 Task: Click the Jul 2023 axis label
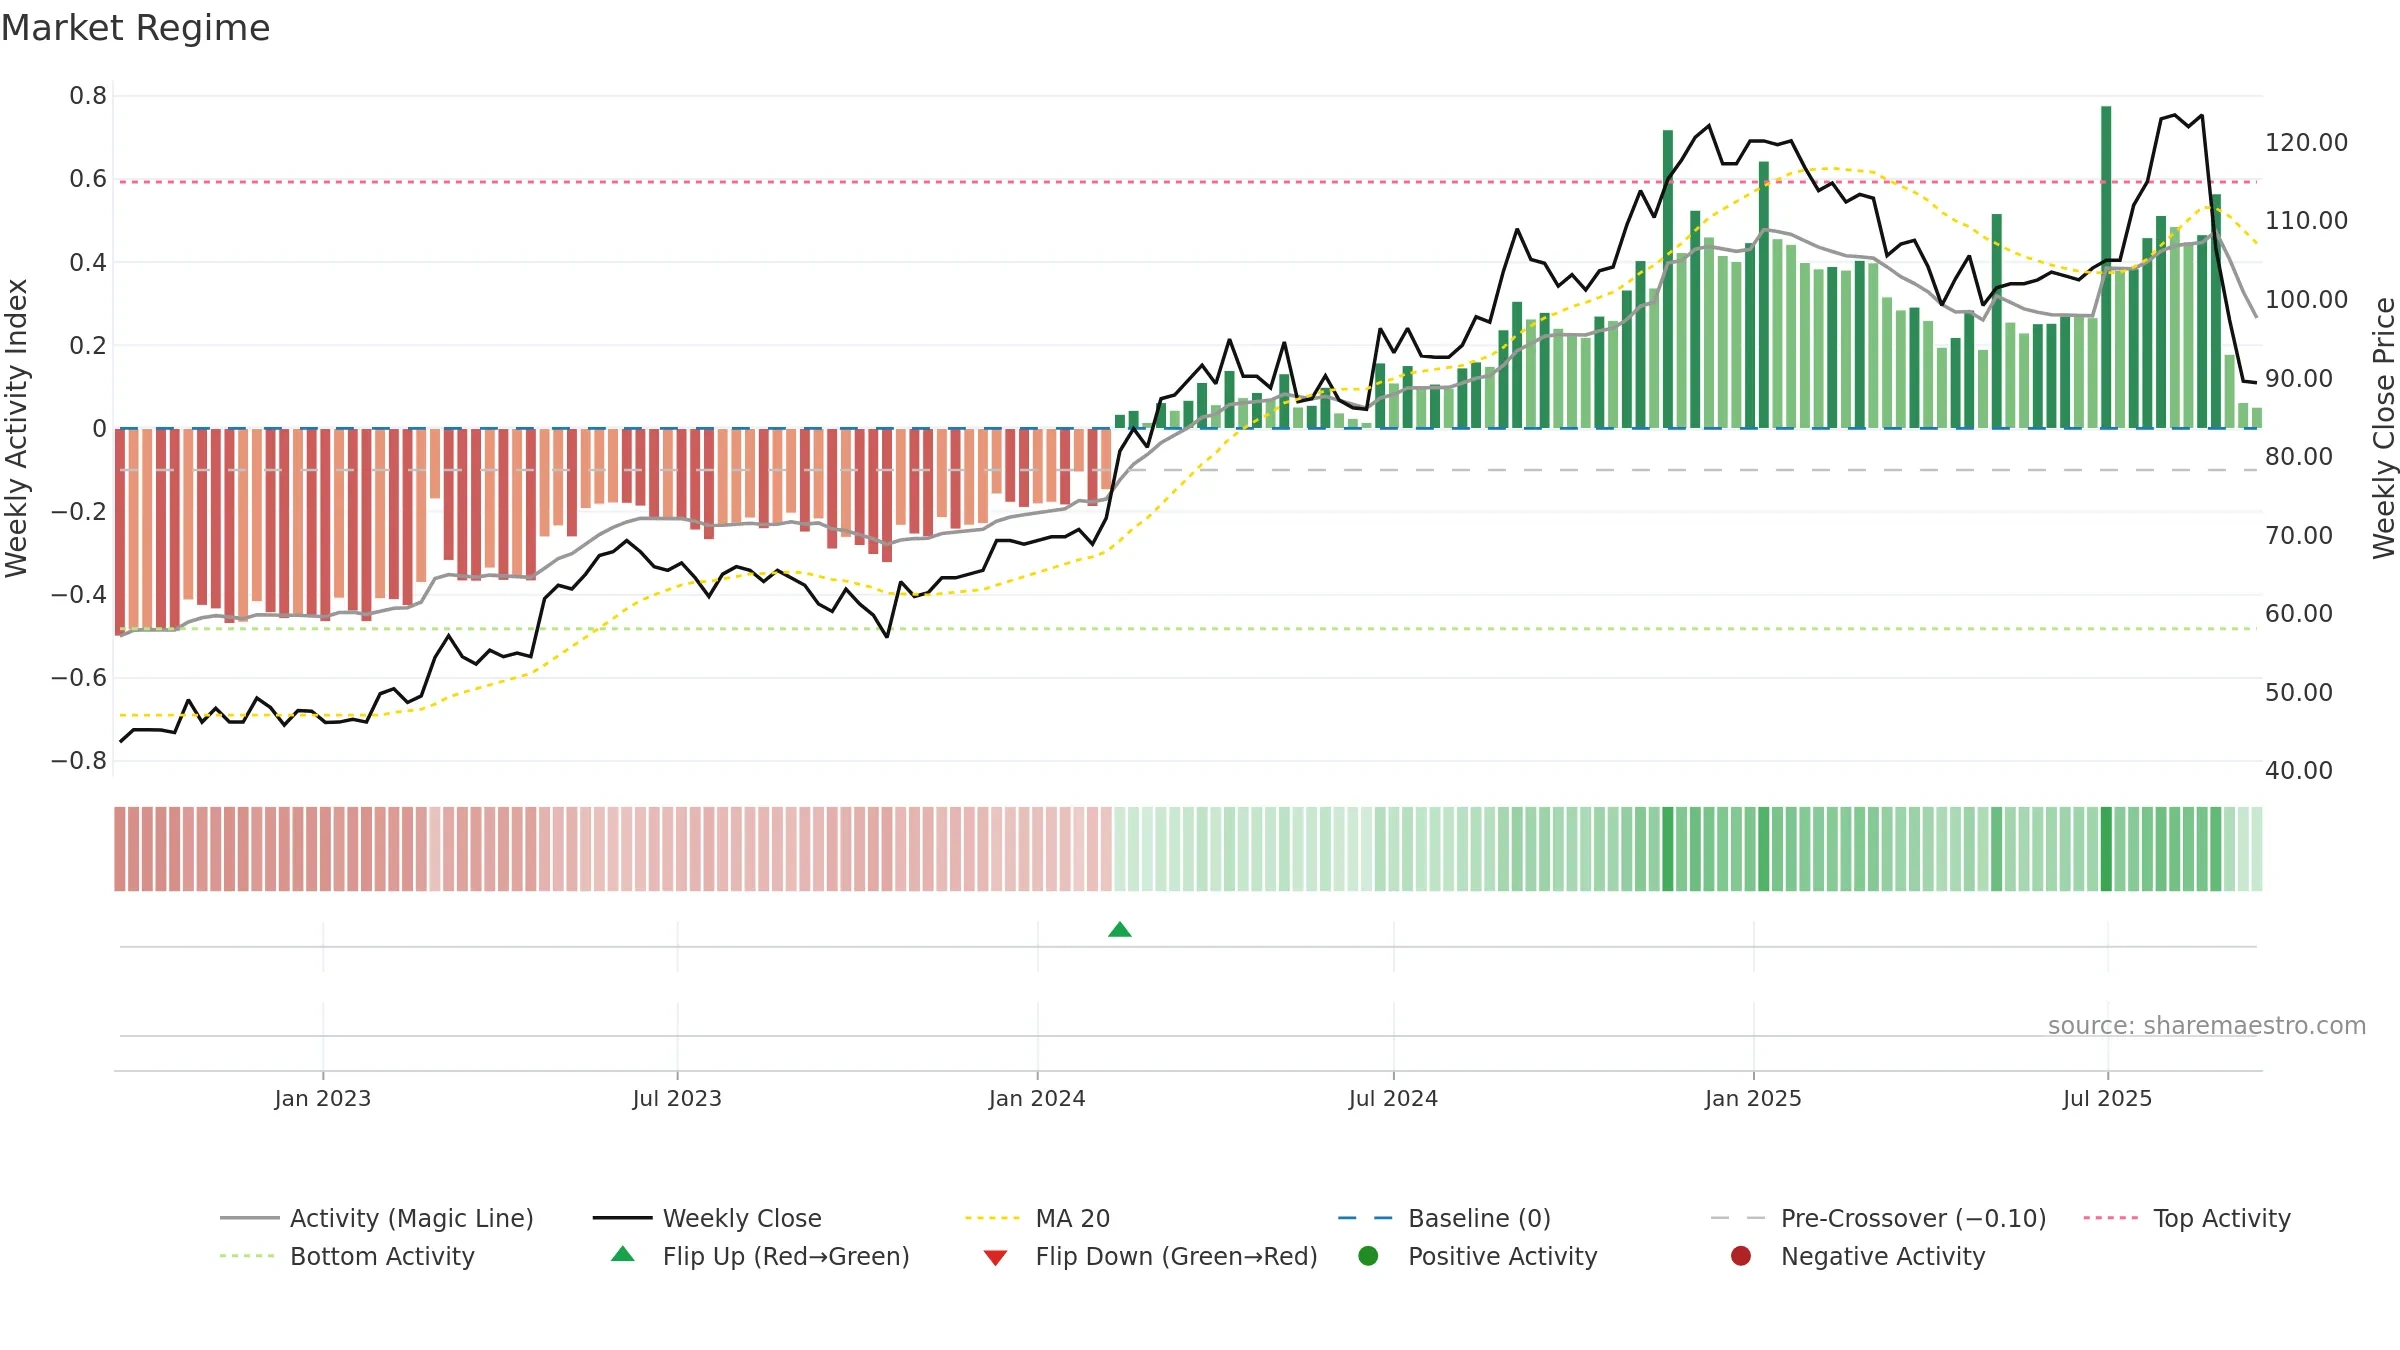point(677,1098)
